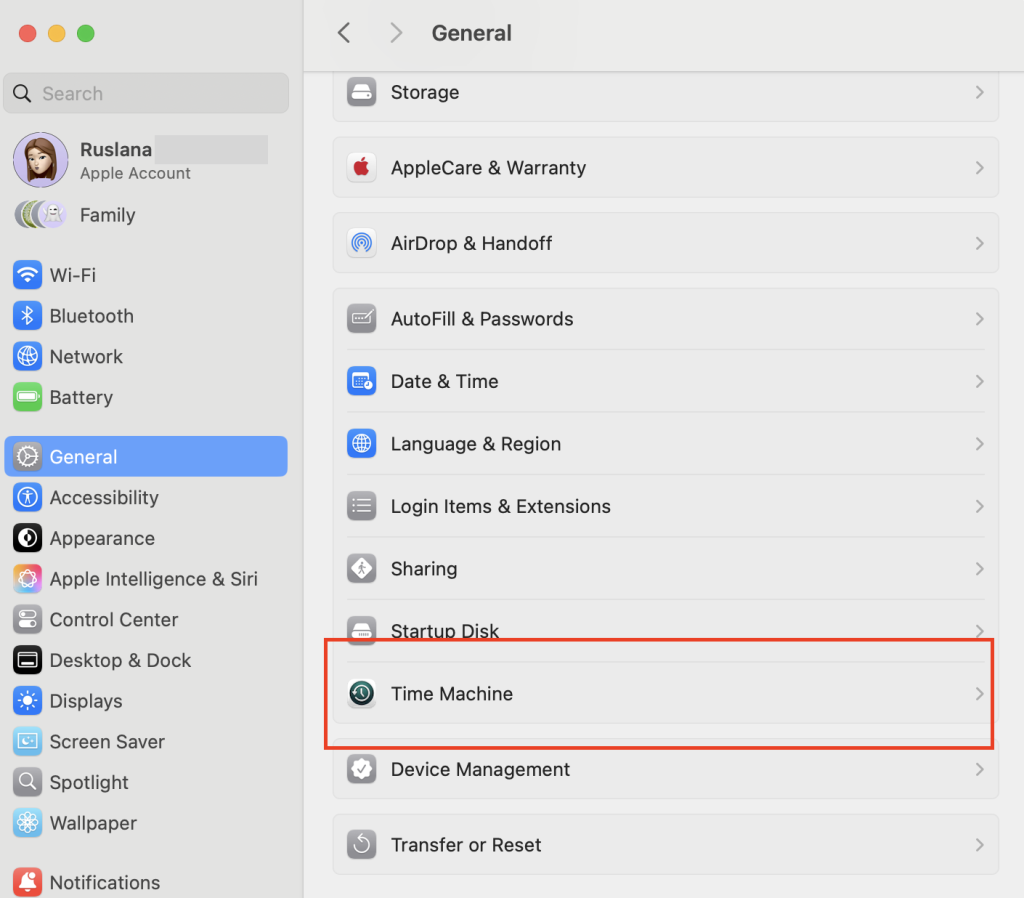Expand Device Management chevron
1024x898 pixels.
point(979,769)
